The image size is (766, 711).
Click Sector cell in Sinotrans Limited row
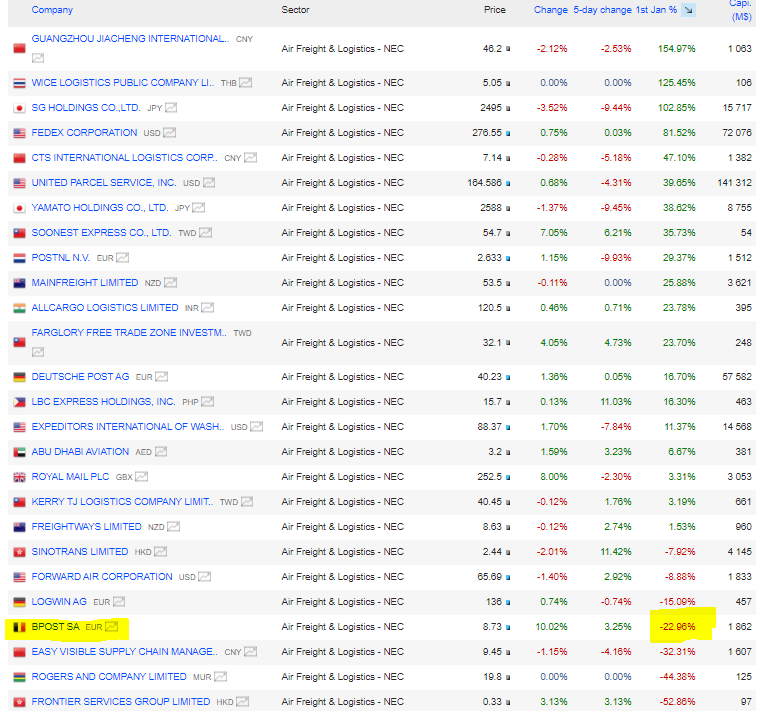coord(342,552)
